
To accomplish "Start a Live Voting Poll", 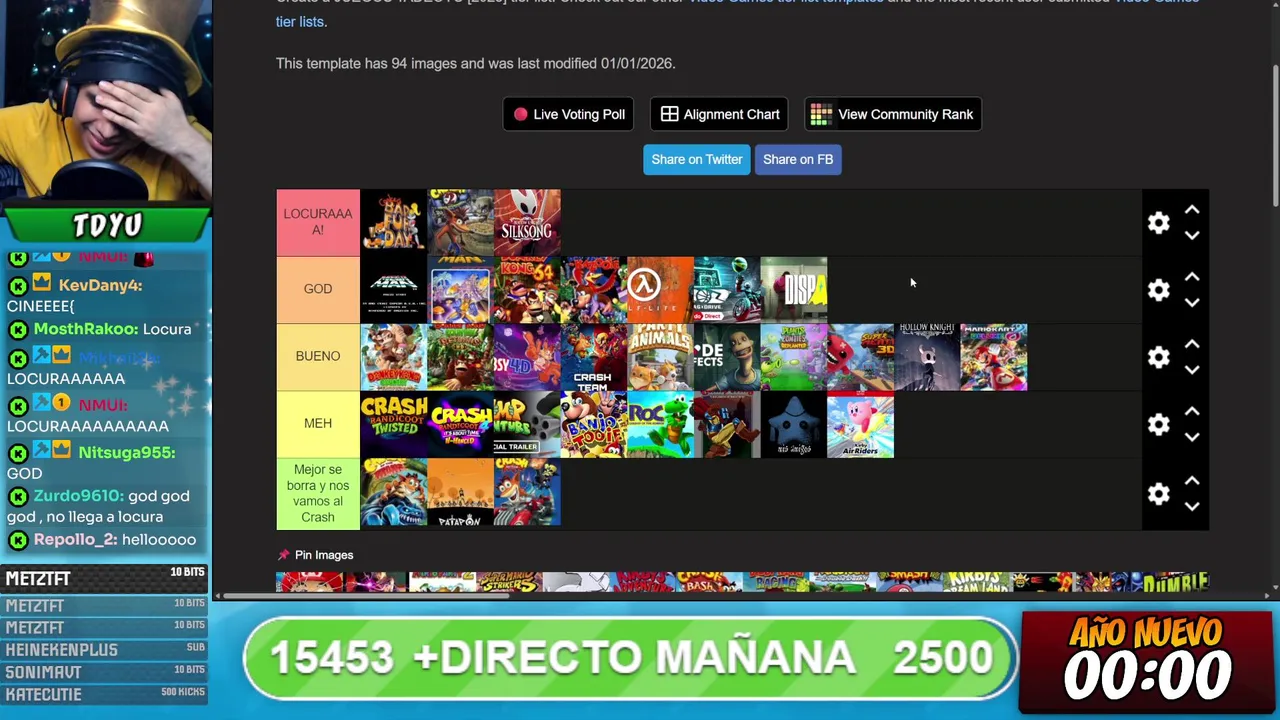I will click(x=569, y=114).
